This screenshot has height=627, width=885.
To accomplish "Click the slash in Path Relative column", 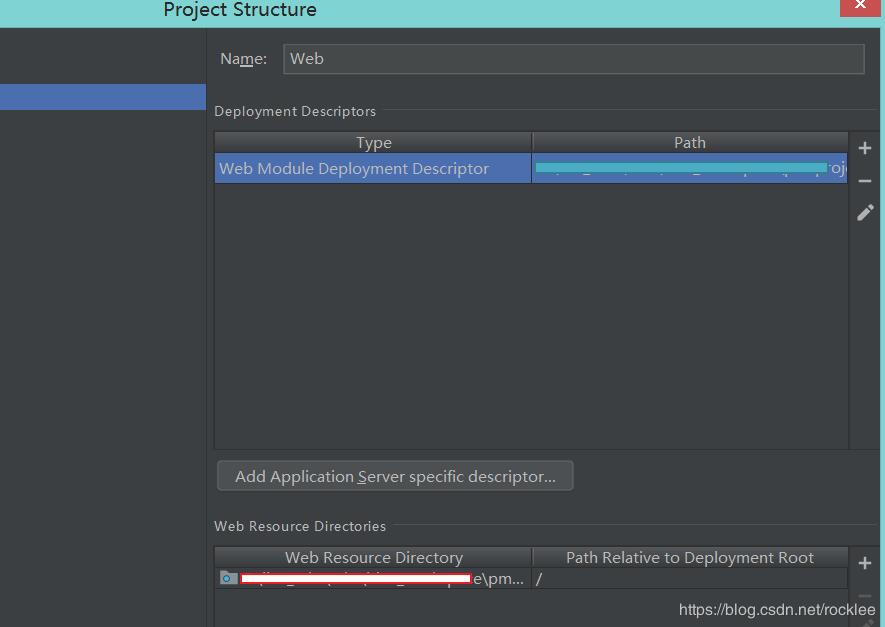I will click(538, 578).
